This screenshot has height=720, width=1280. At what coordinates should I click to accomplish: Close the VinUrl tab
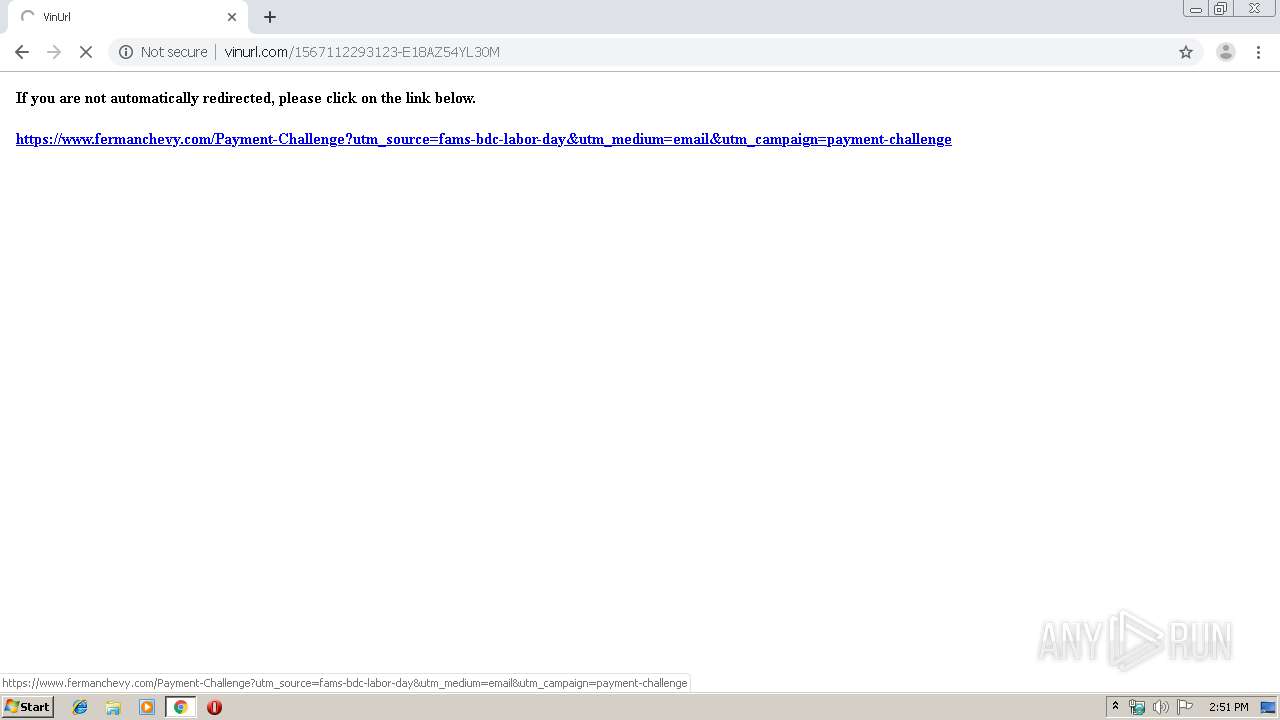tap(232, 17)
